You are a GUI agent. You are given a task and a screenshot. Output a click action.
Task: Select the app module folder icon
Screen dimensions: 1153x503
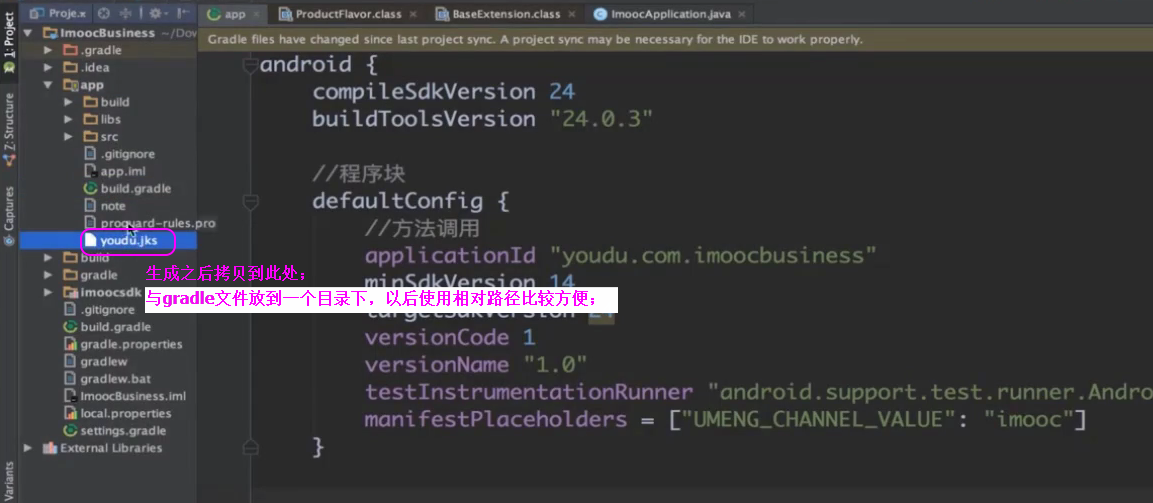[71, 85]
